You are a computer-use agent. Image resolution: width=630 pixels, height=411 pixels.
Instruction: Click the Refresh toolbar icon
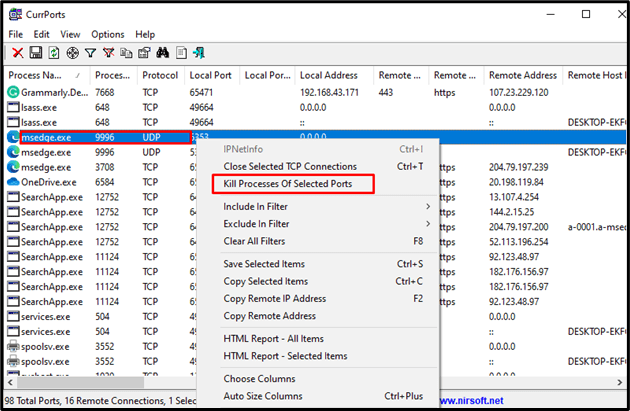point(54,53)
